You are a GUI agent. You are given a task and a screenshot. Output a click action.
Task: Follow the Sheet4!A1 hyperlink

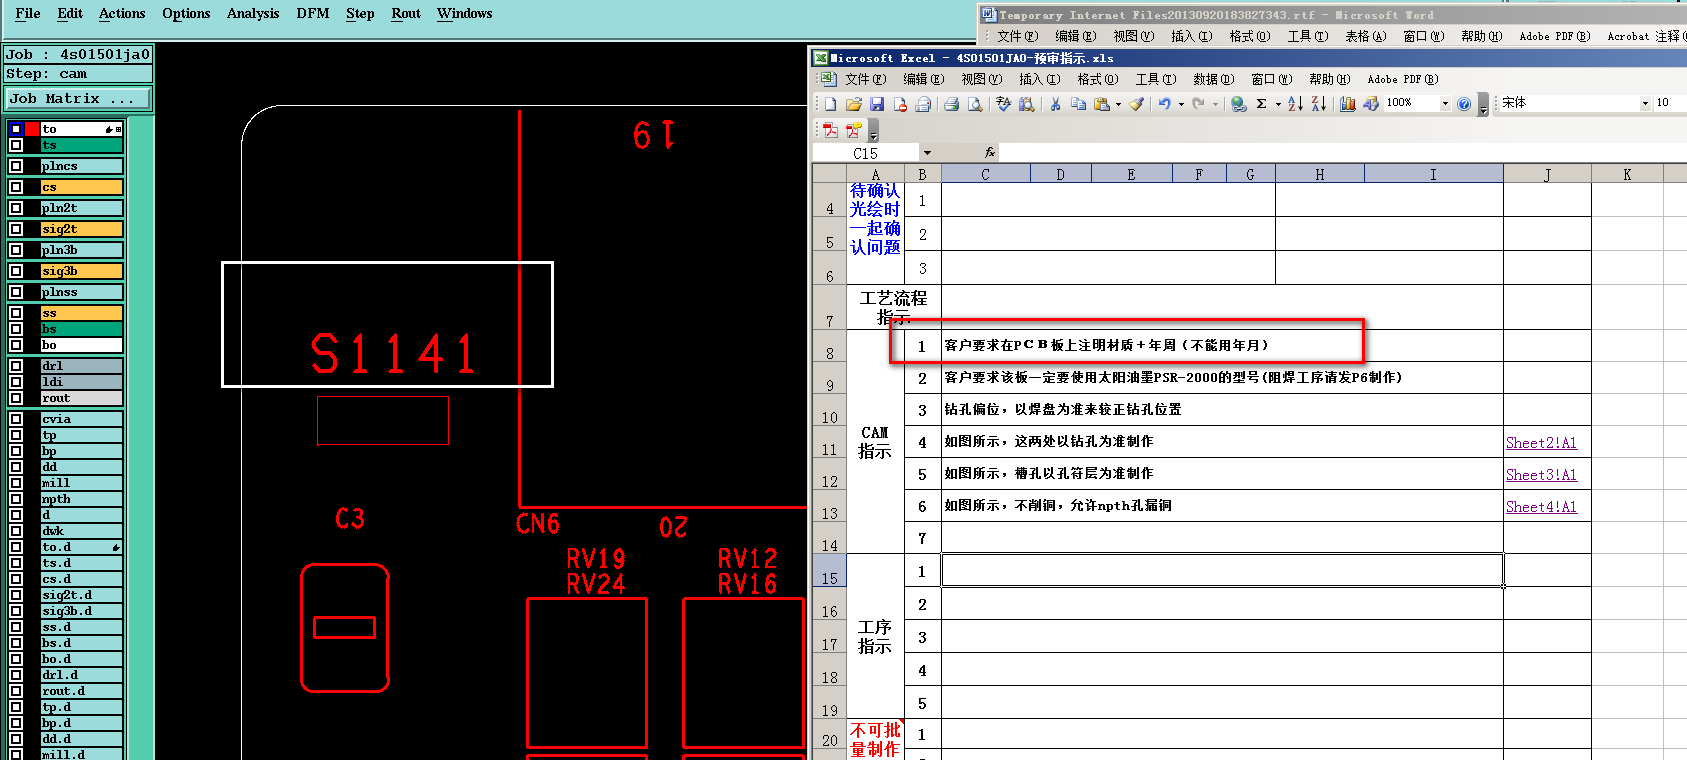[x=1541, y=507]
